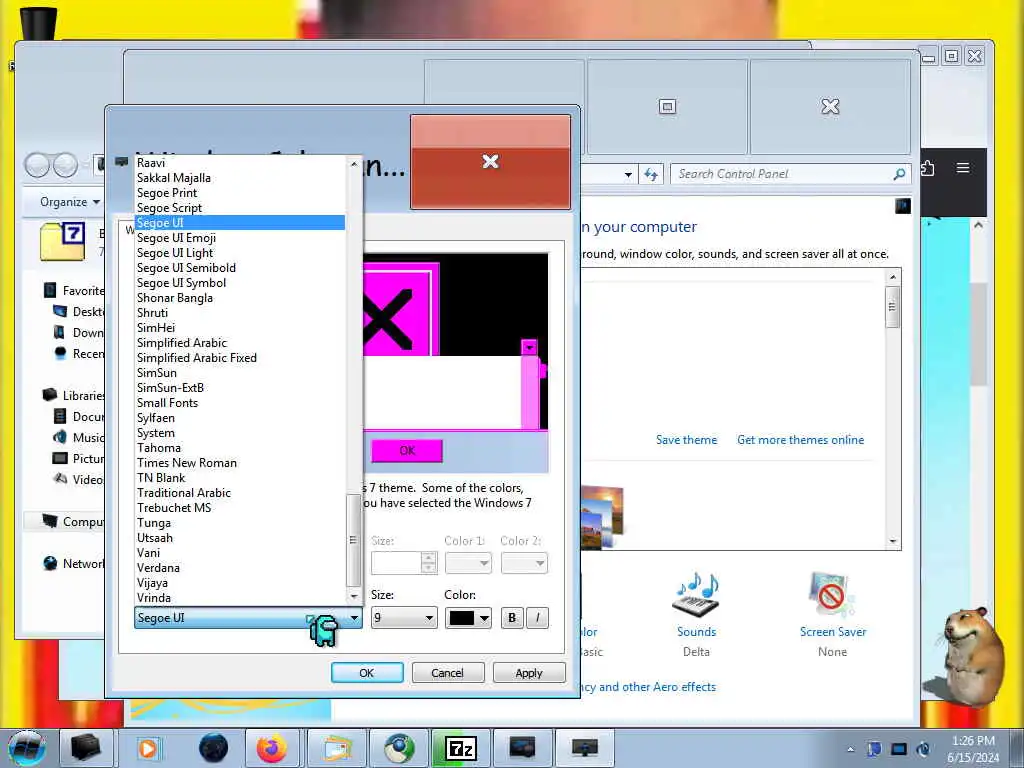Open Firefox from the taskbar
The image size is (1024, 768).
pyautogui.click(x=272, y=748)
